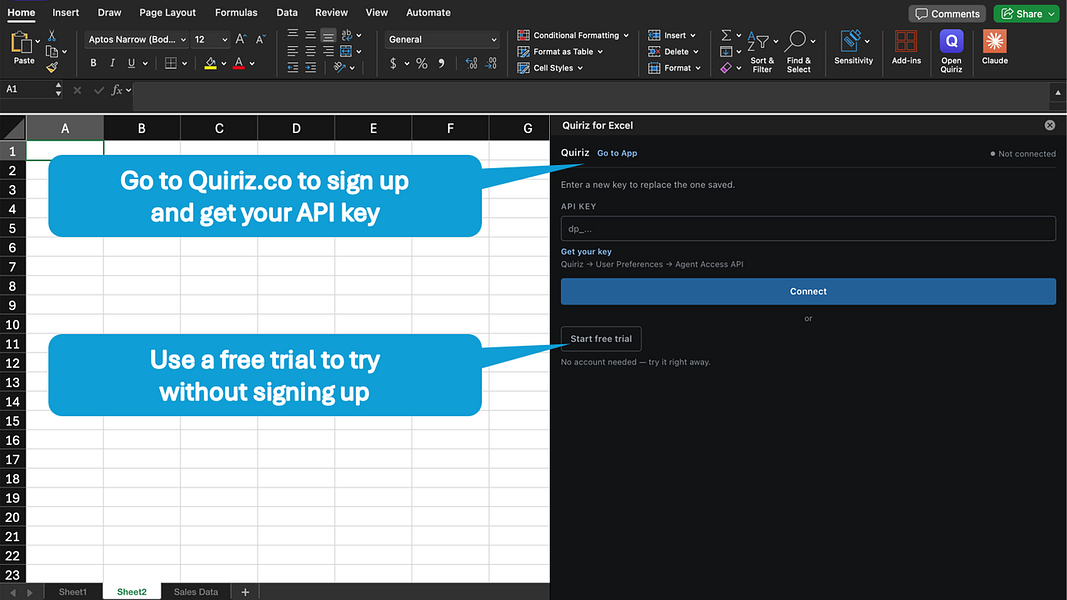
Task: Open font color dropdown arrow
Action: click(252, 64)
